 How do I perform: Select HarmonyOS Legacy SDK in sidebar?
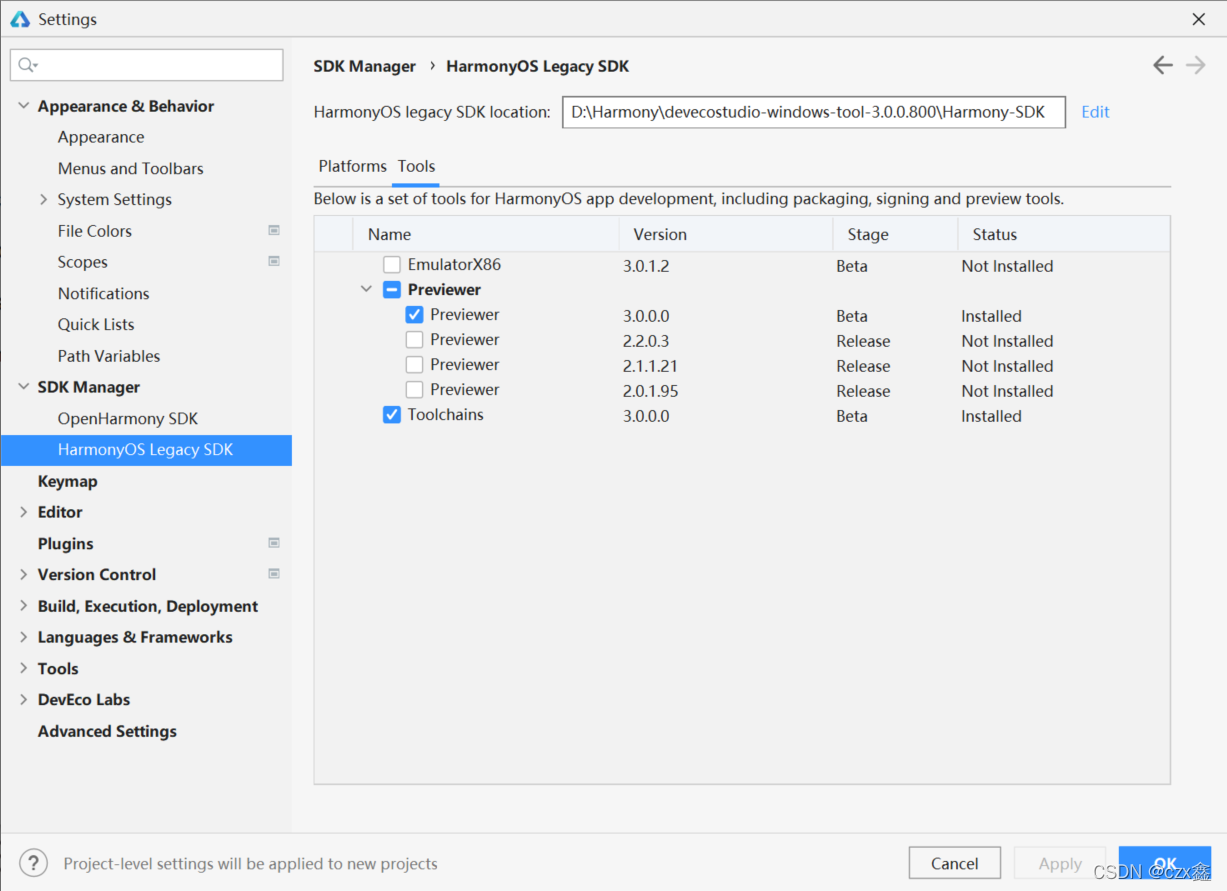[x=146, y=450]
